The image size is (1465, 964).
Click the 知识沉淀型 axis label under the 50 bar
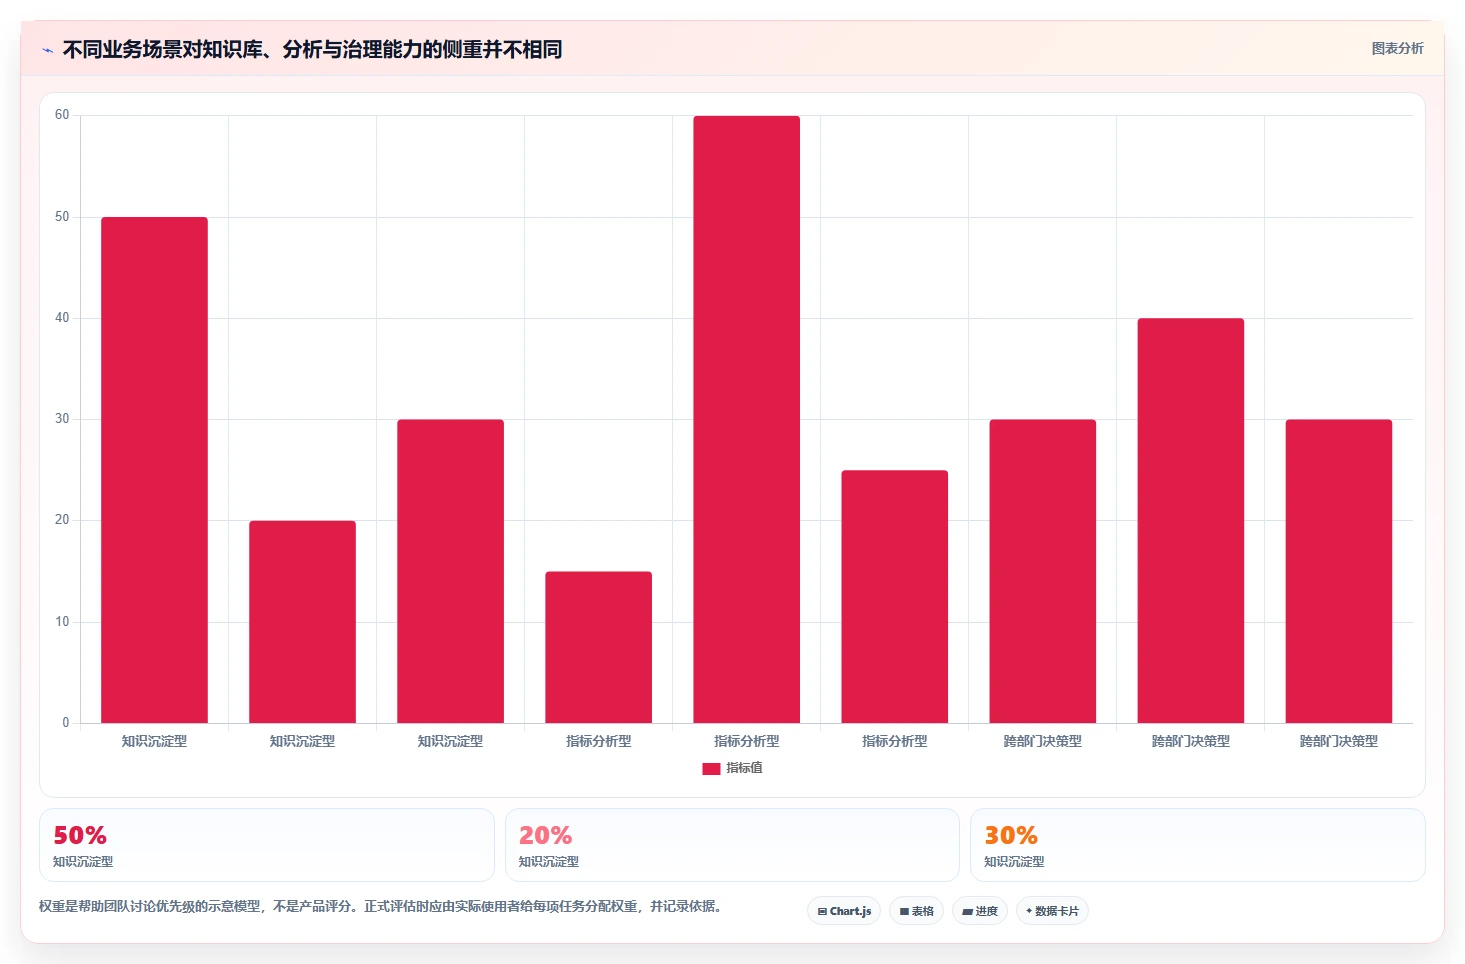pyautogui.click(x=154, y=742)
